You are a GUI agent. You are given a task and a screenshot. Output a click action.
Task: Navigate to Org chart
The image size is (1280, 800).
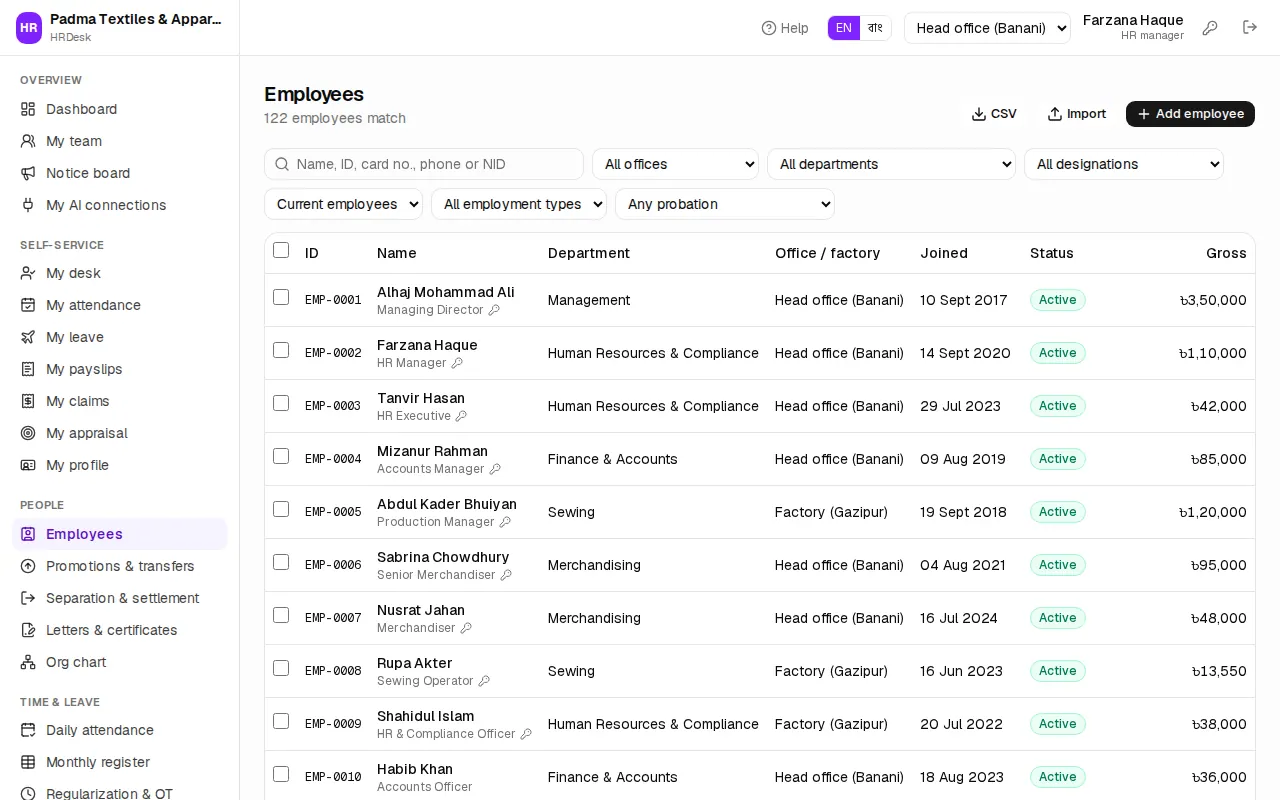click(119, 662)
